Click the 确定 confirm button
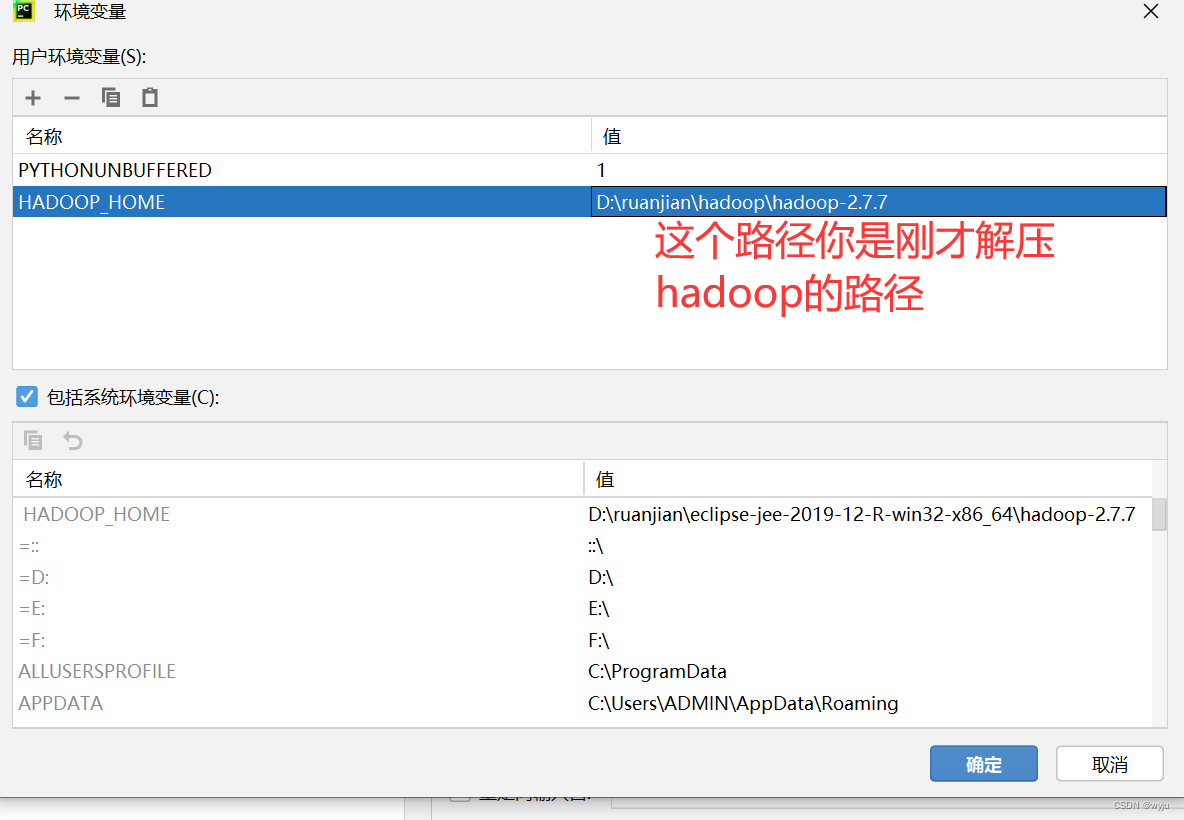Image resolution: width=1184 pixels, height=820 pixels. pos(983,764)
